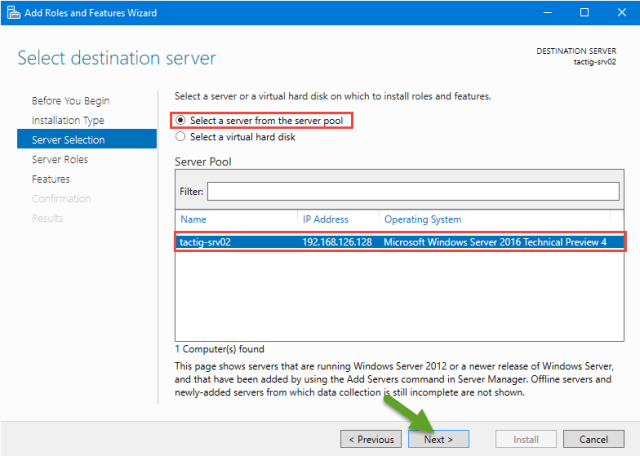
Task: Sort by the Operating System column header
Action: [x=422, y=219]
